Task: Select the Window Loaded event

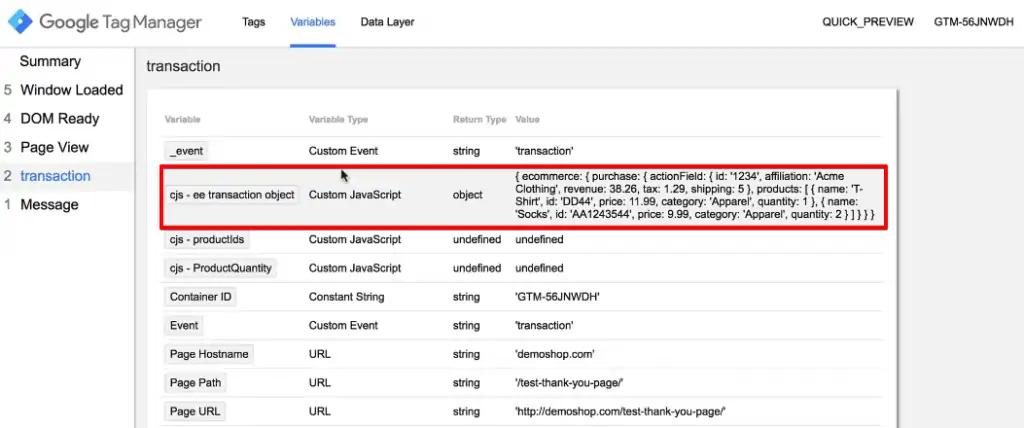Action: coord(71,90)
